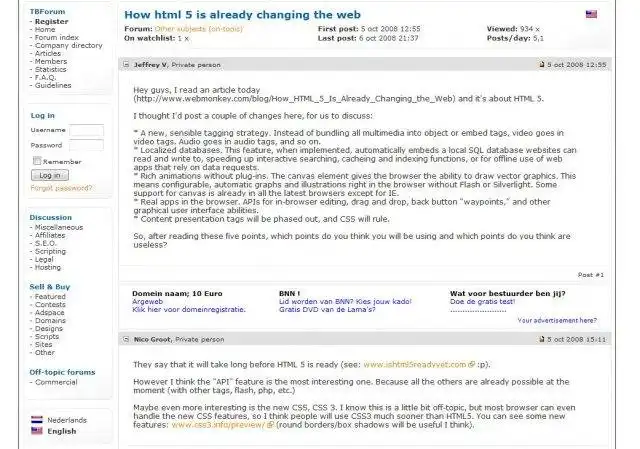Click the US flag icon beside thread title
This screenshot has height=449, width=640.
[x=591, y=15]
